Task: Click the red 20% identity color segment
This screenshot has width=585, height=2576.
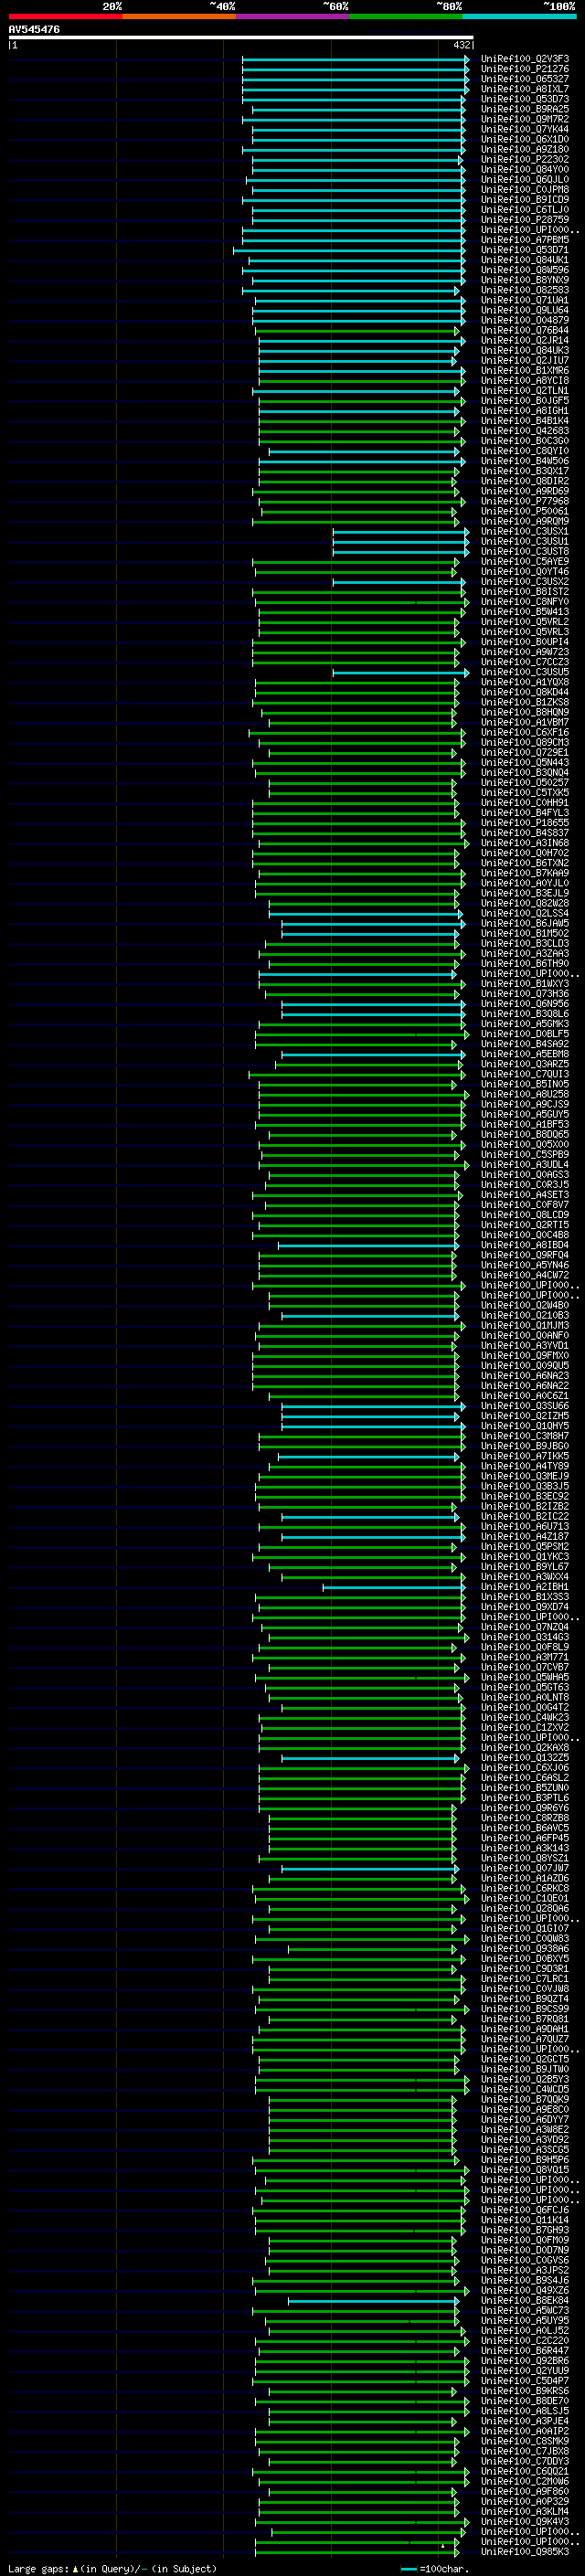Action: tap(65, 16)
